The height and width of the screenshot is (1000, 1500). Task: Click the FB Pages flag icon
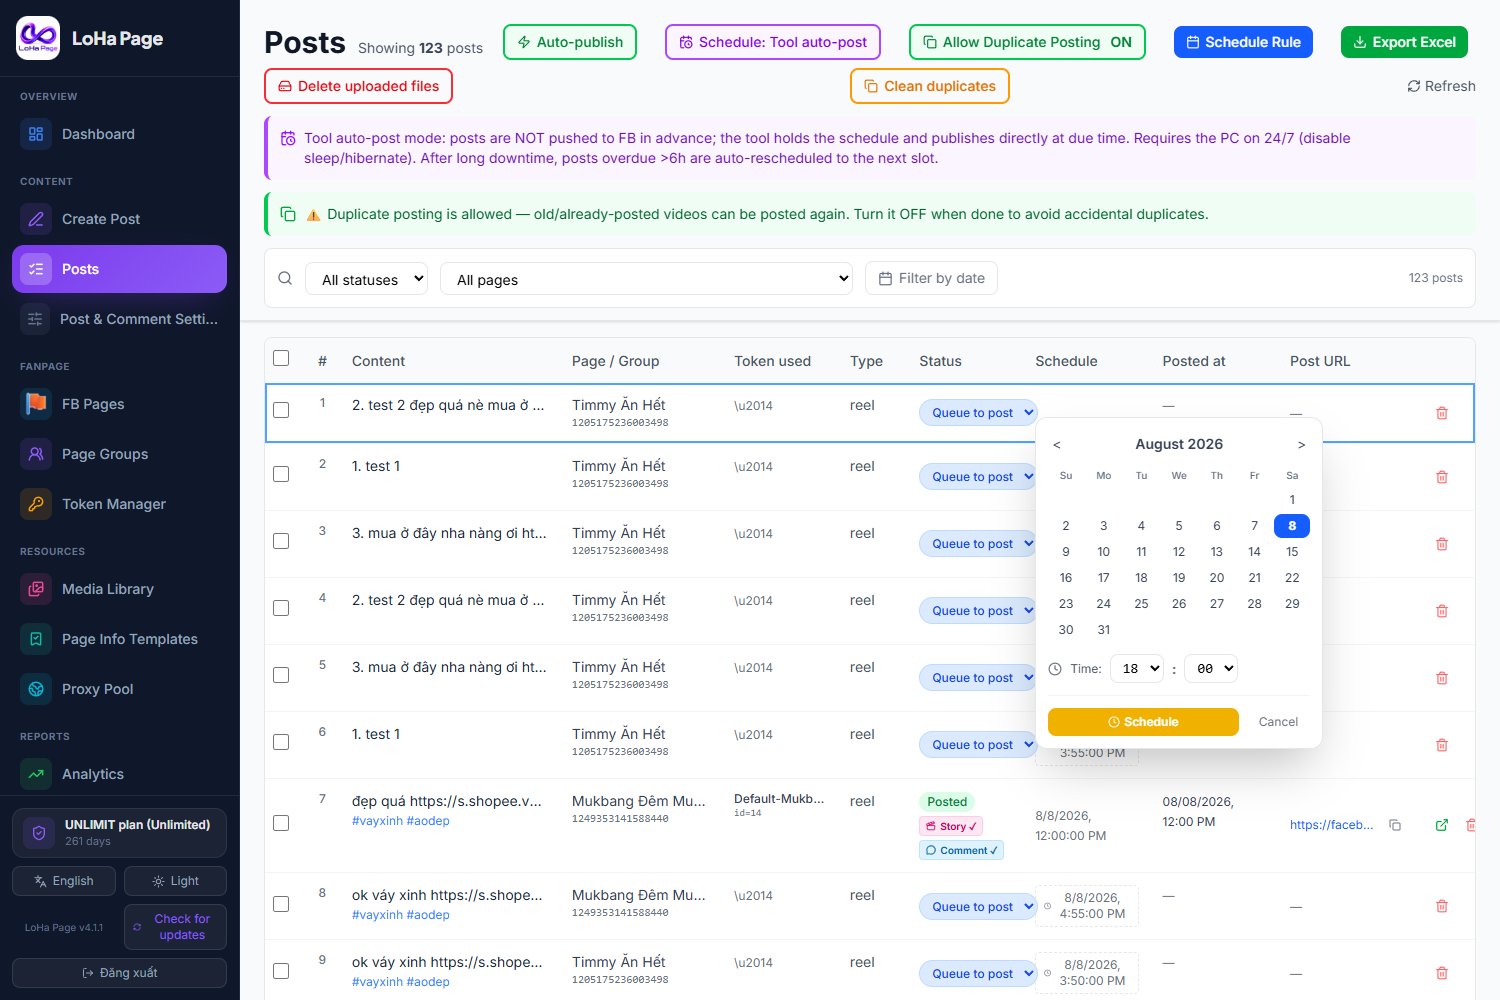[36, 404]
